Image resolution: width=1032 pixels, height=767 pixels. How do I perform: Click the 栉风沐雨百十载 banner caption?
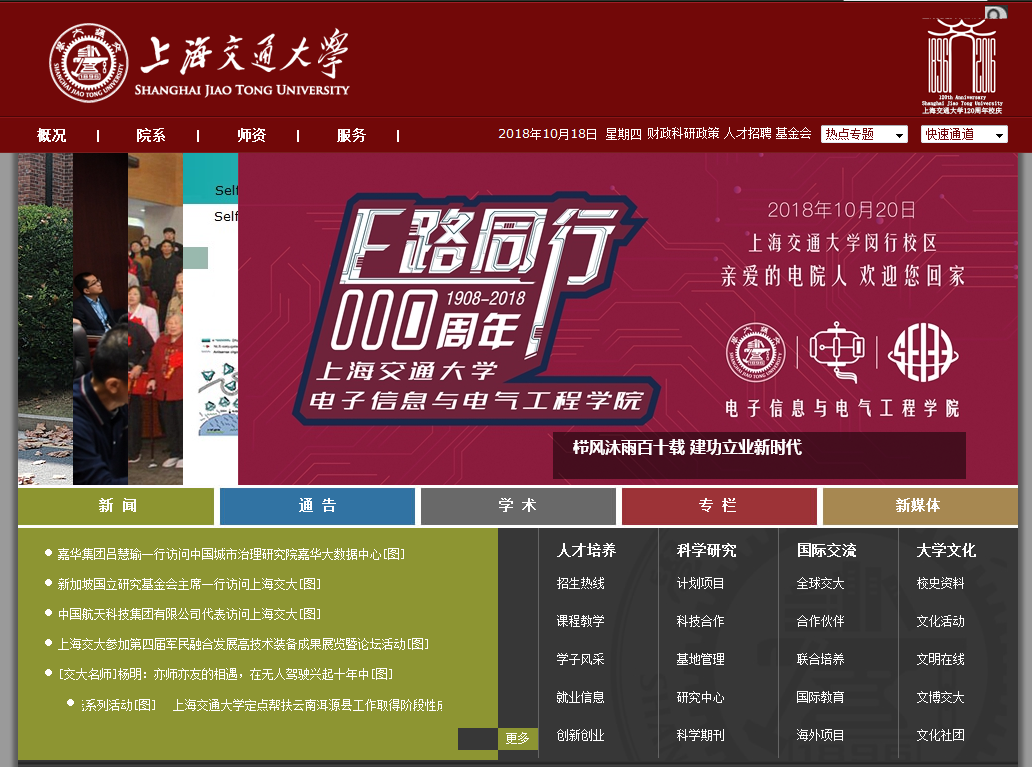687,448
